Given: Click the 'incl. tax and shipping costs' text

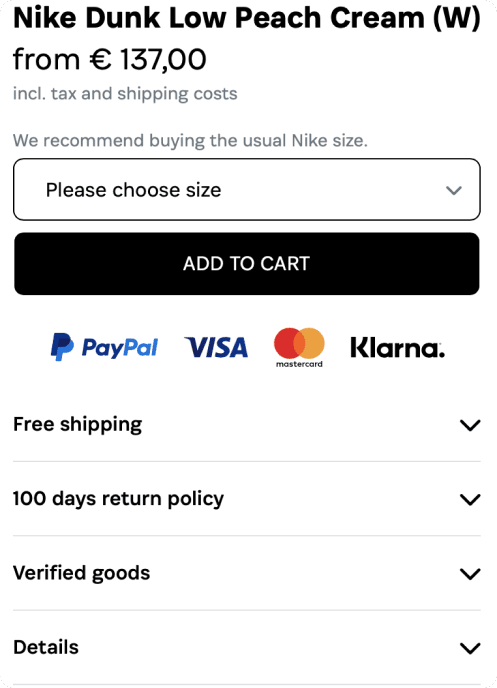Looking at the screenshot, I should coord(125,93).
